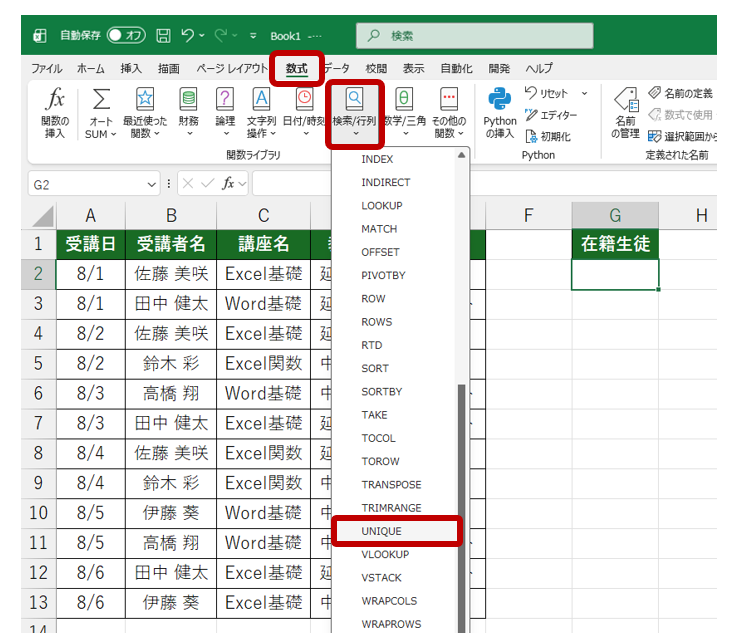Click the search (検索) box in title bar
733x633 pixels.
[474, 36]
